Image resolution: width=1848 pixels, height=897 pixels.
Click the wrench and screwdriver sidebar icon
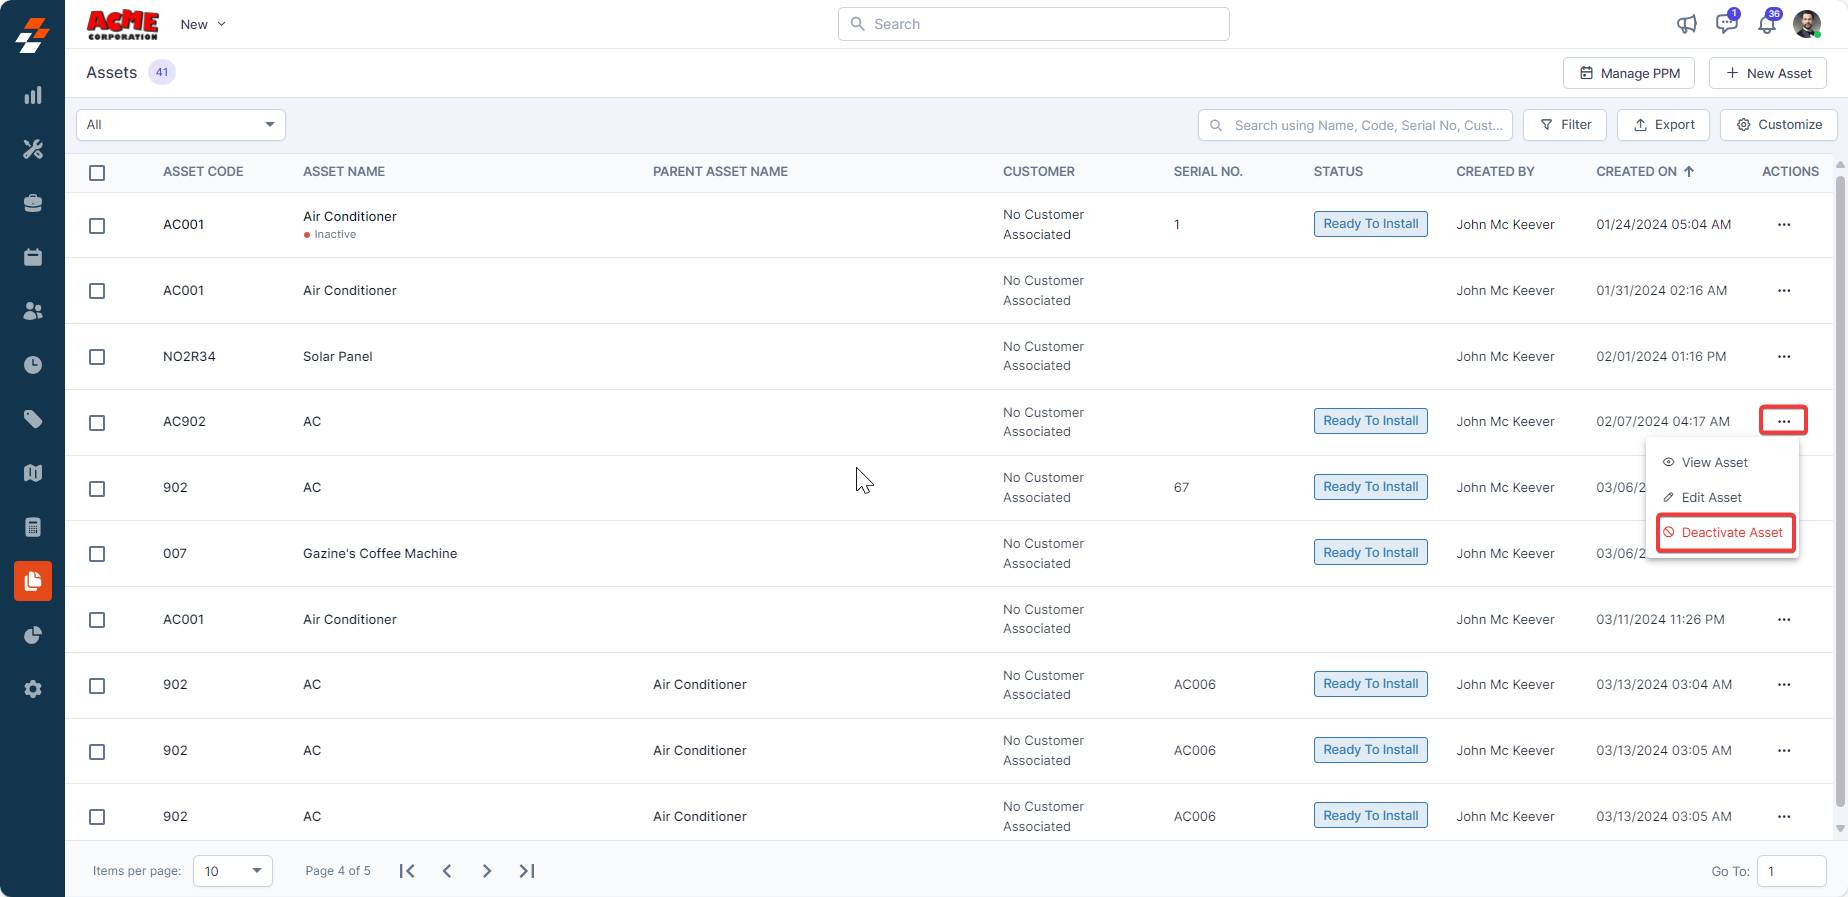(x=33, y=149)
